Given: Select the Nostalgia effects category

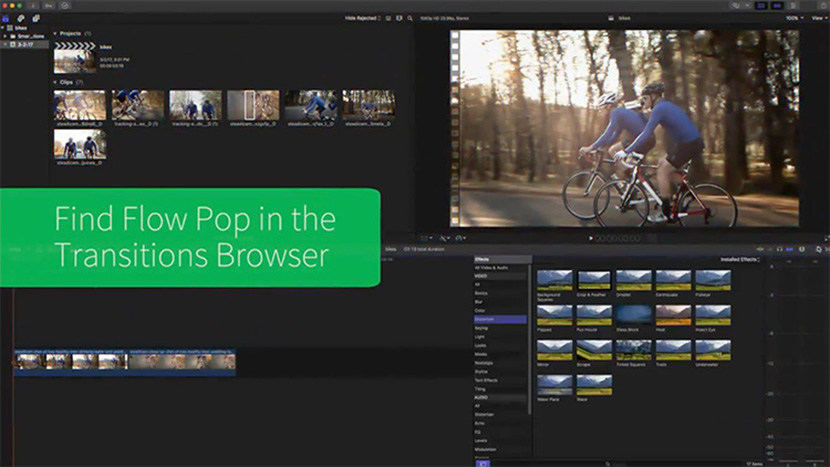Looking at the screenshot, I should [501, 363].
